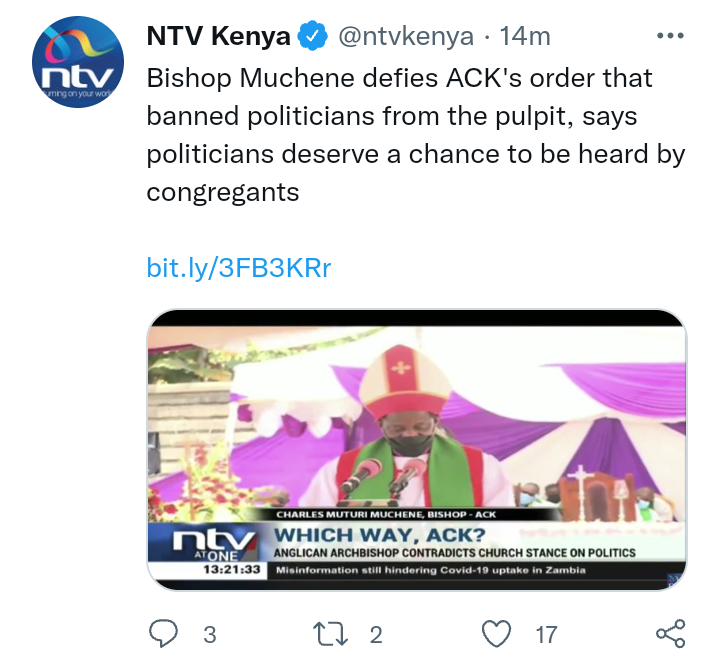Open the @ntvkenya handle
Screen dimensions: 720x667
click(406, 36)
